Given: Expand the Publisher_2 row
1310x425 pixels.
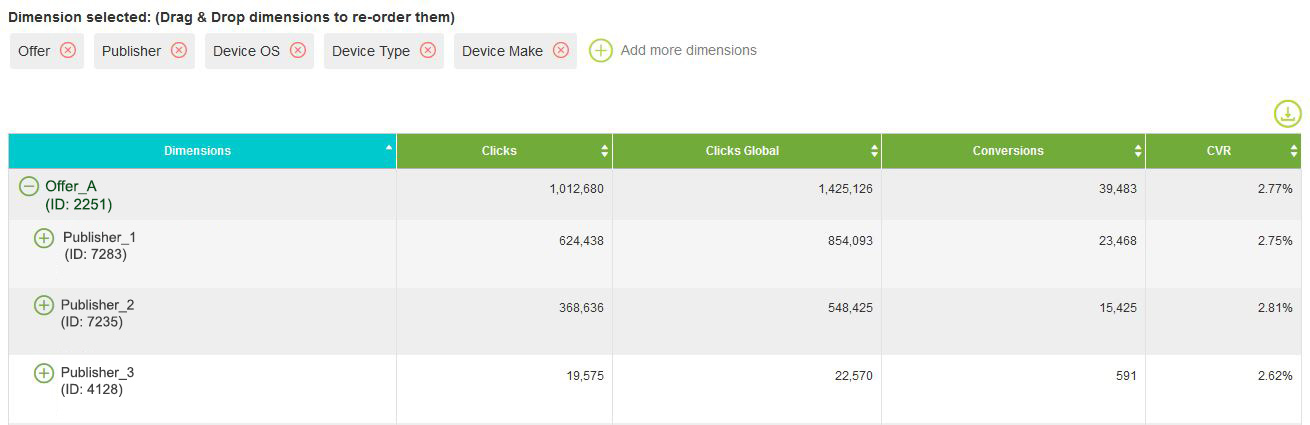Looking at the screenshot, I should 44,305.
